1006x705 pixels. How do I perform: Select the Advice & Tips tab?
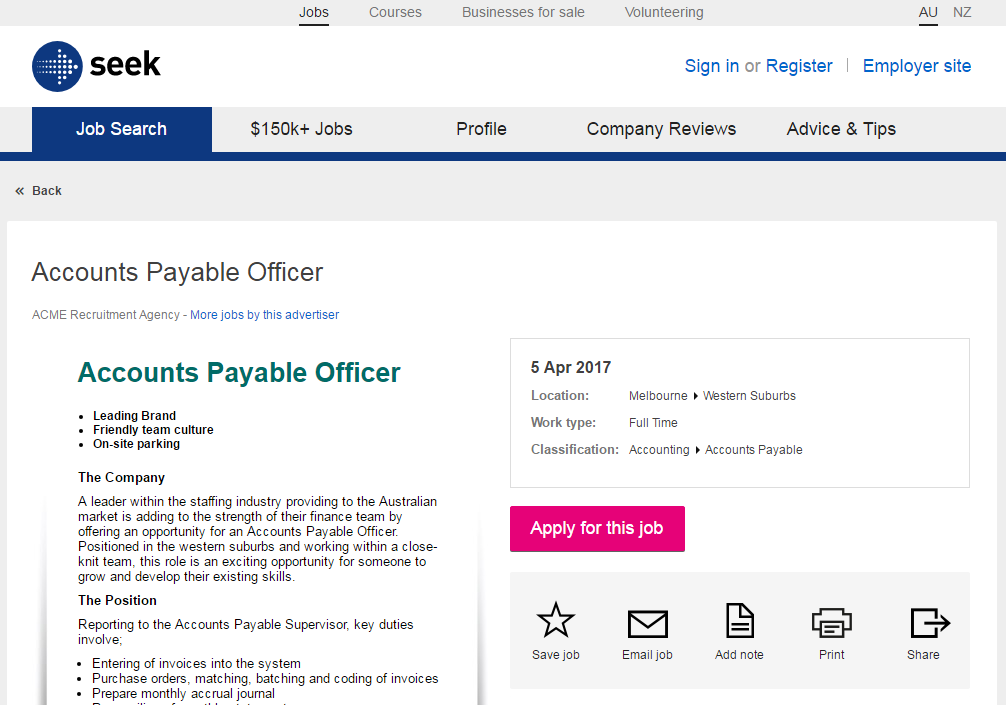coord(841,130)
